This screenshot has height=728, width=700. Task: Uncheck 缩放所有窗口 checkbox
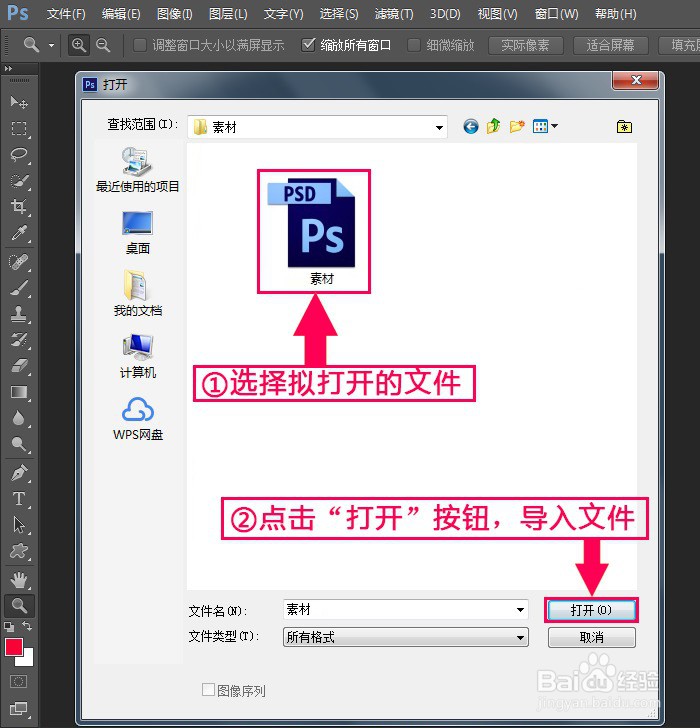[x=308, y=45]
